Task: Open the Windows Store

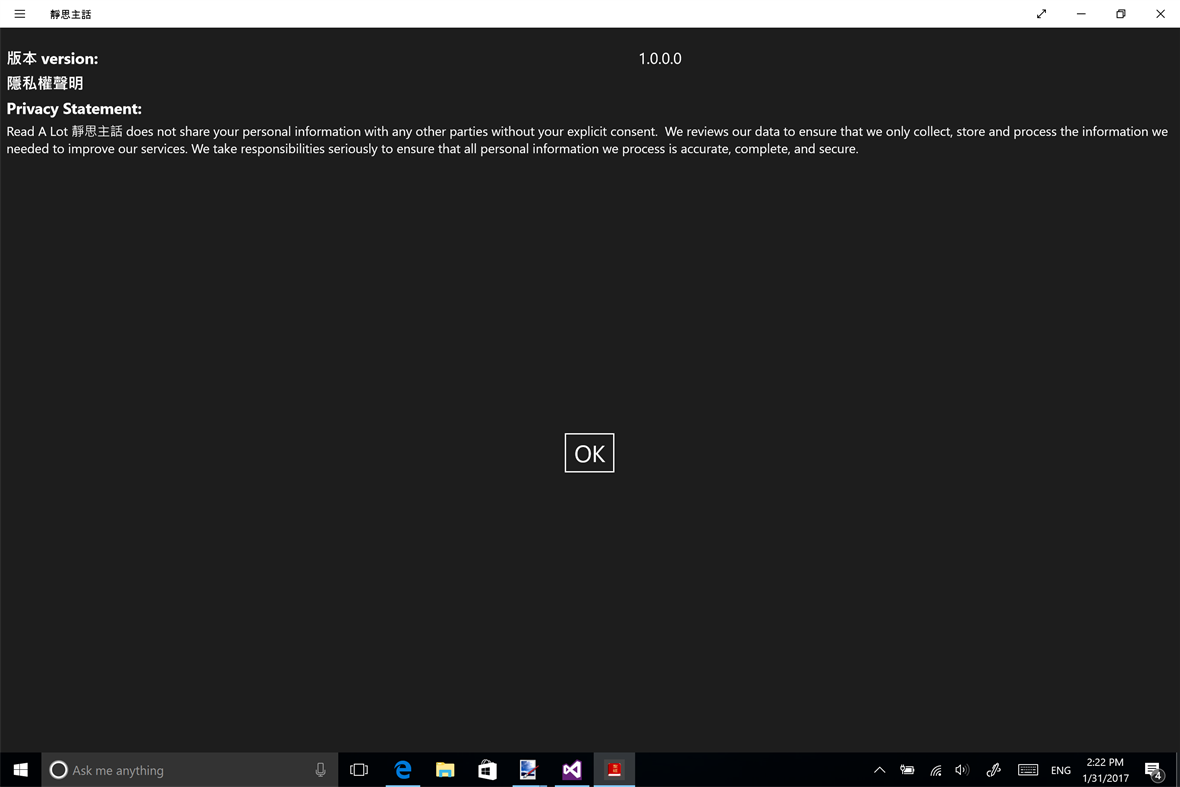Action: (487, 770)
